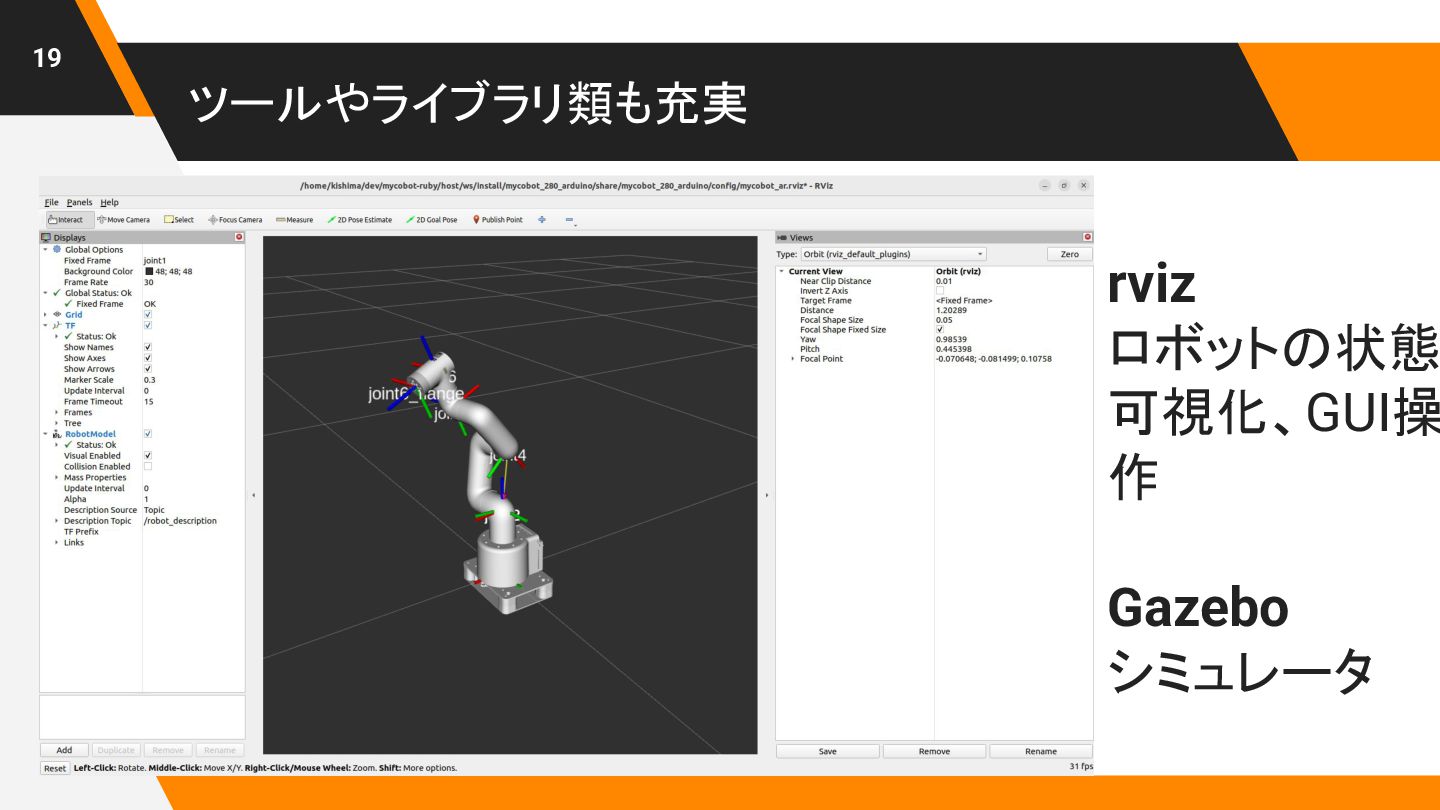This screenshot has width=1440, height=810.
Task: Expand the Tree node under TF
Action: pyautogui.click(x=56, y=423)
